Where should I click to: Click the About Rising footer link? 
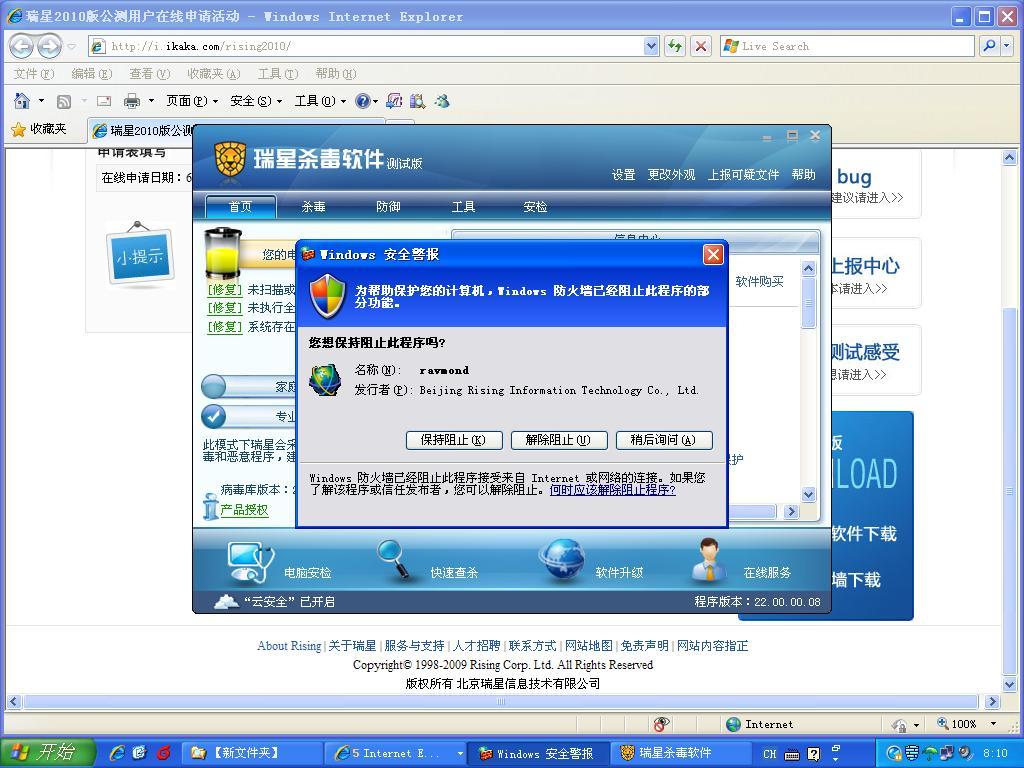coord(289,646)
